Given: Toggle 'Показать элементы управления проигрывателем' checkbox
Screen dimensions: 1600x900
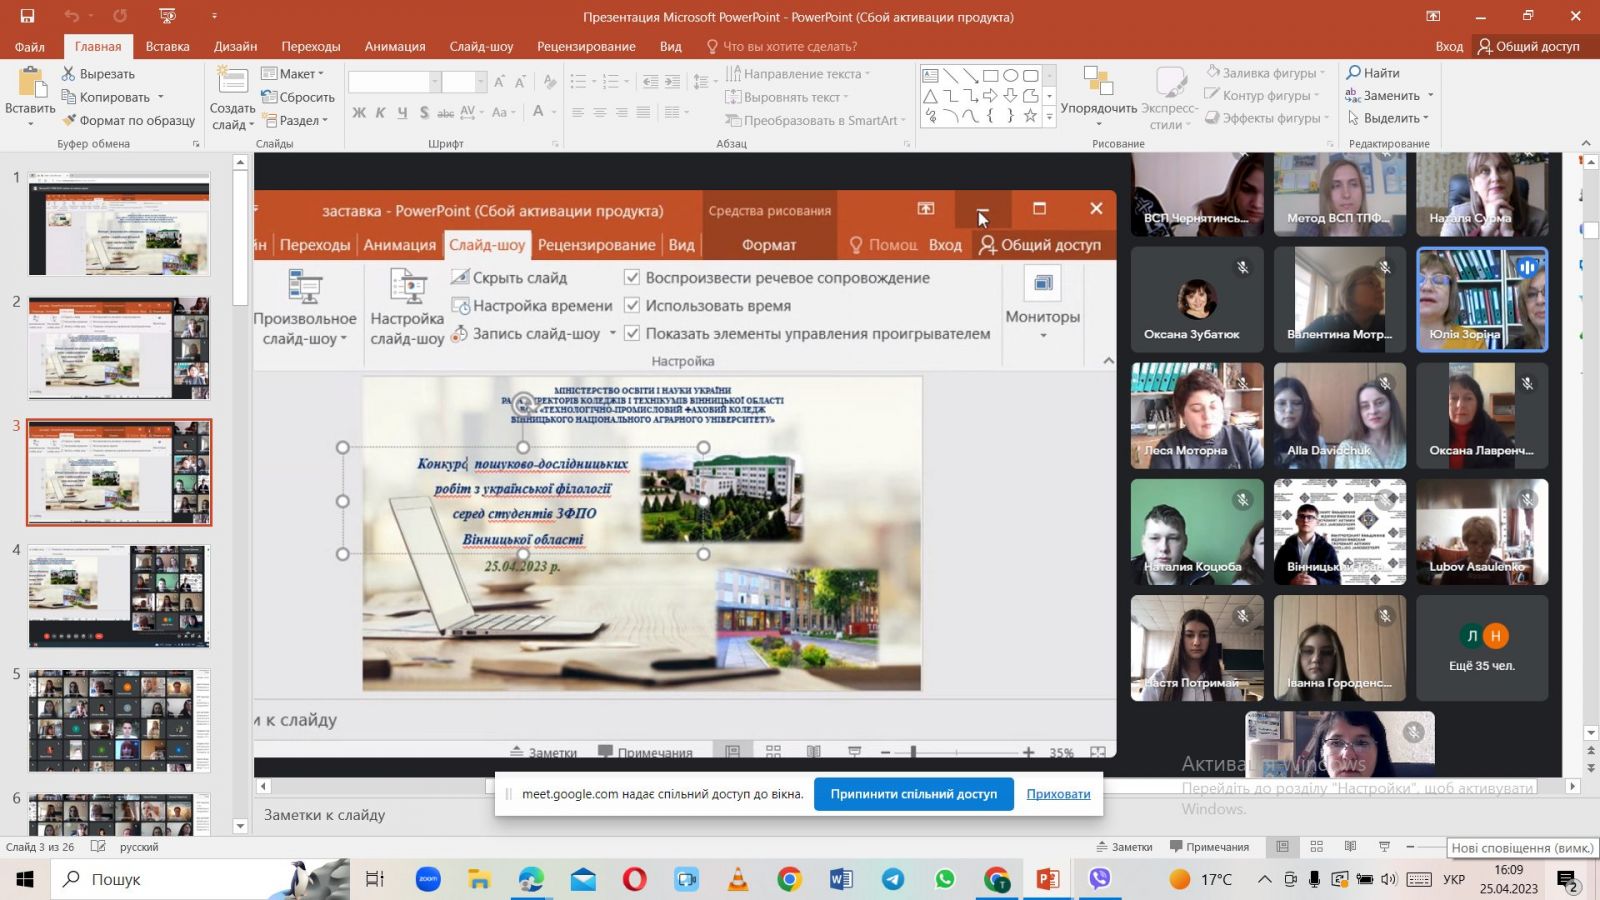Looking at the screenshot, I should point(632,334).
